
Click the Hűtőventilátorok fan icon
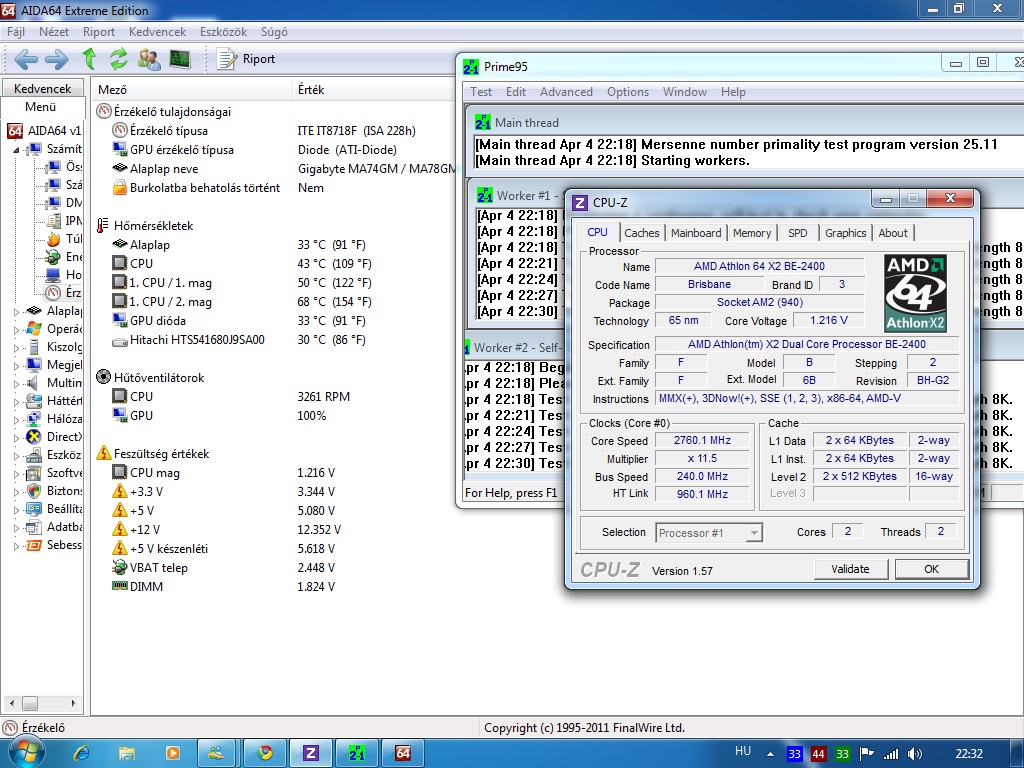(103, 377)
